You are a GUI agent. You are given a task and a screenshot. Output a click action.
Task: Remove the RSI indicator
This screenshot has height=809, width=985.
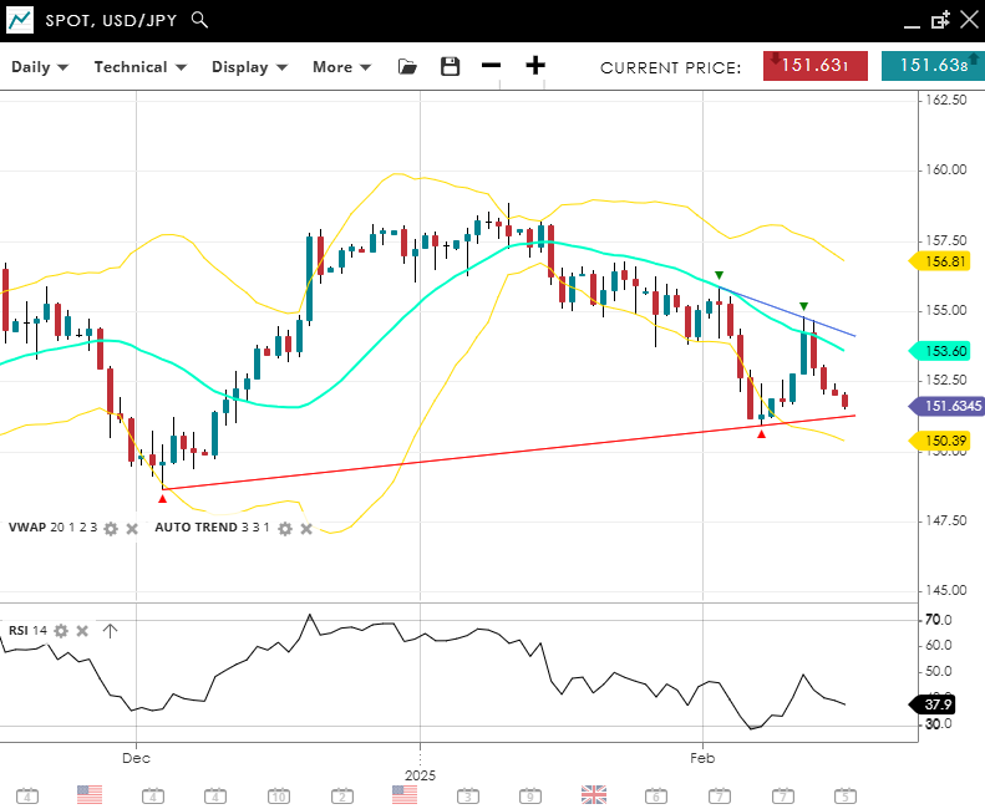(83, 631)
